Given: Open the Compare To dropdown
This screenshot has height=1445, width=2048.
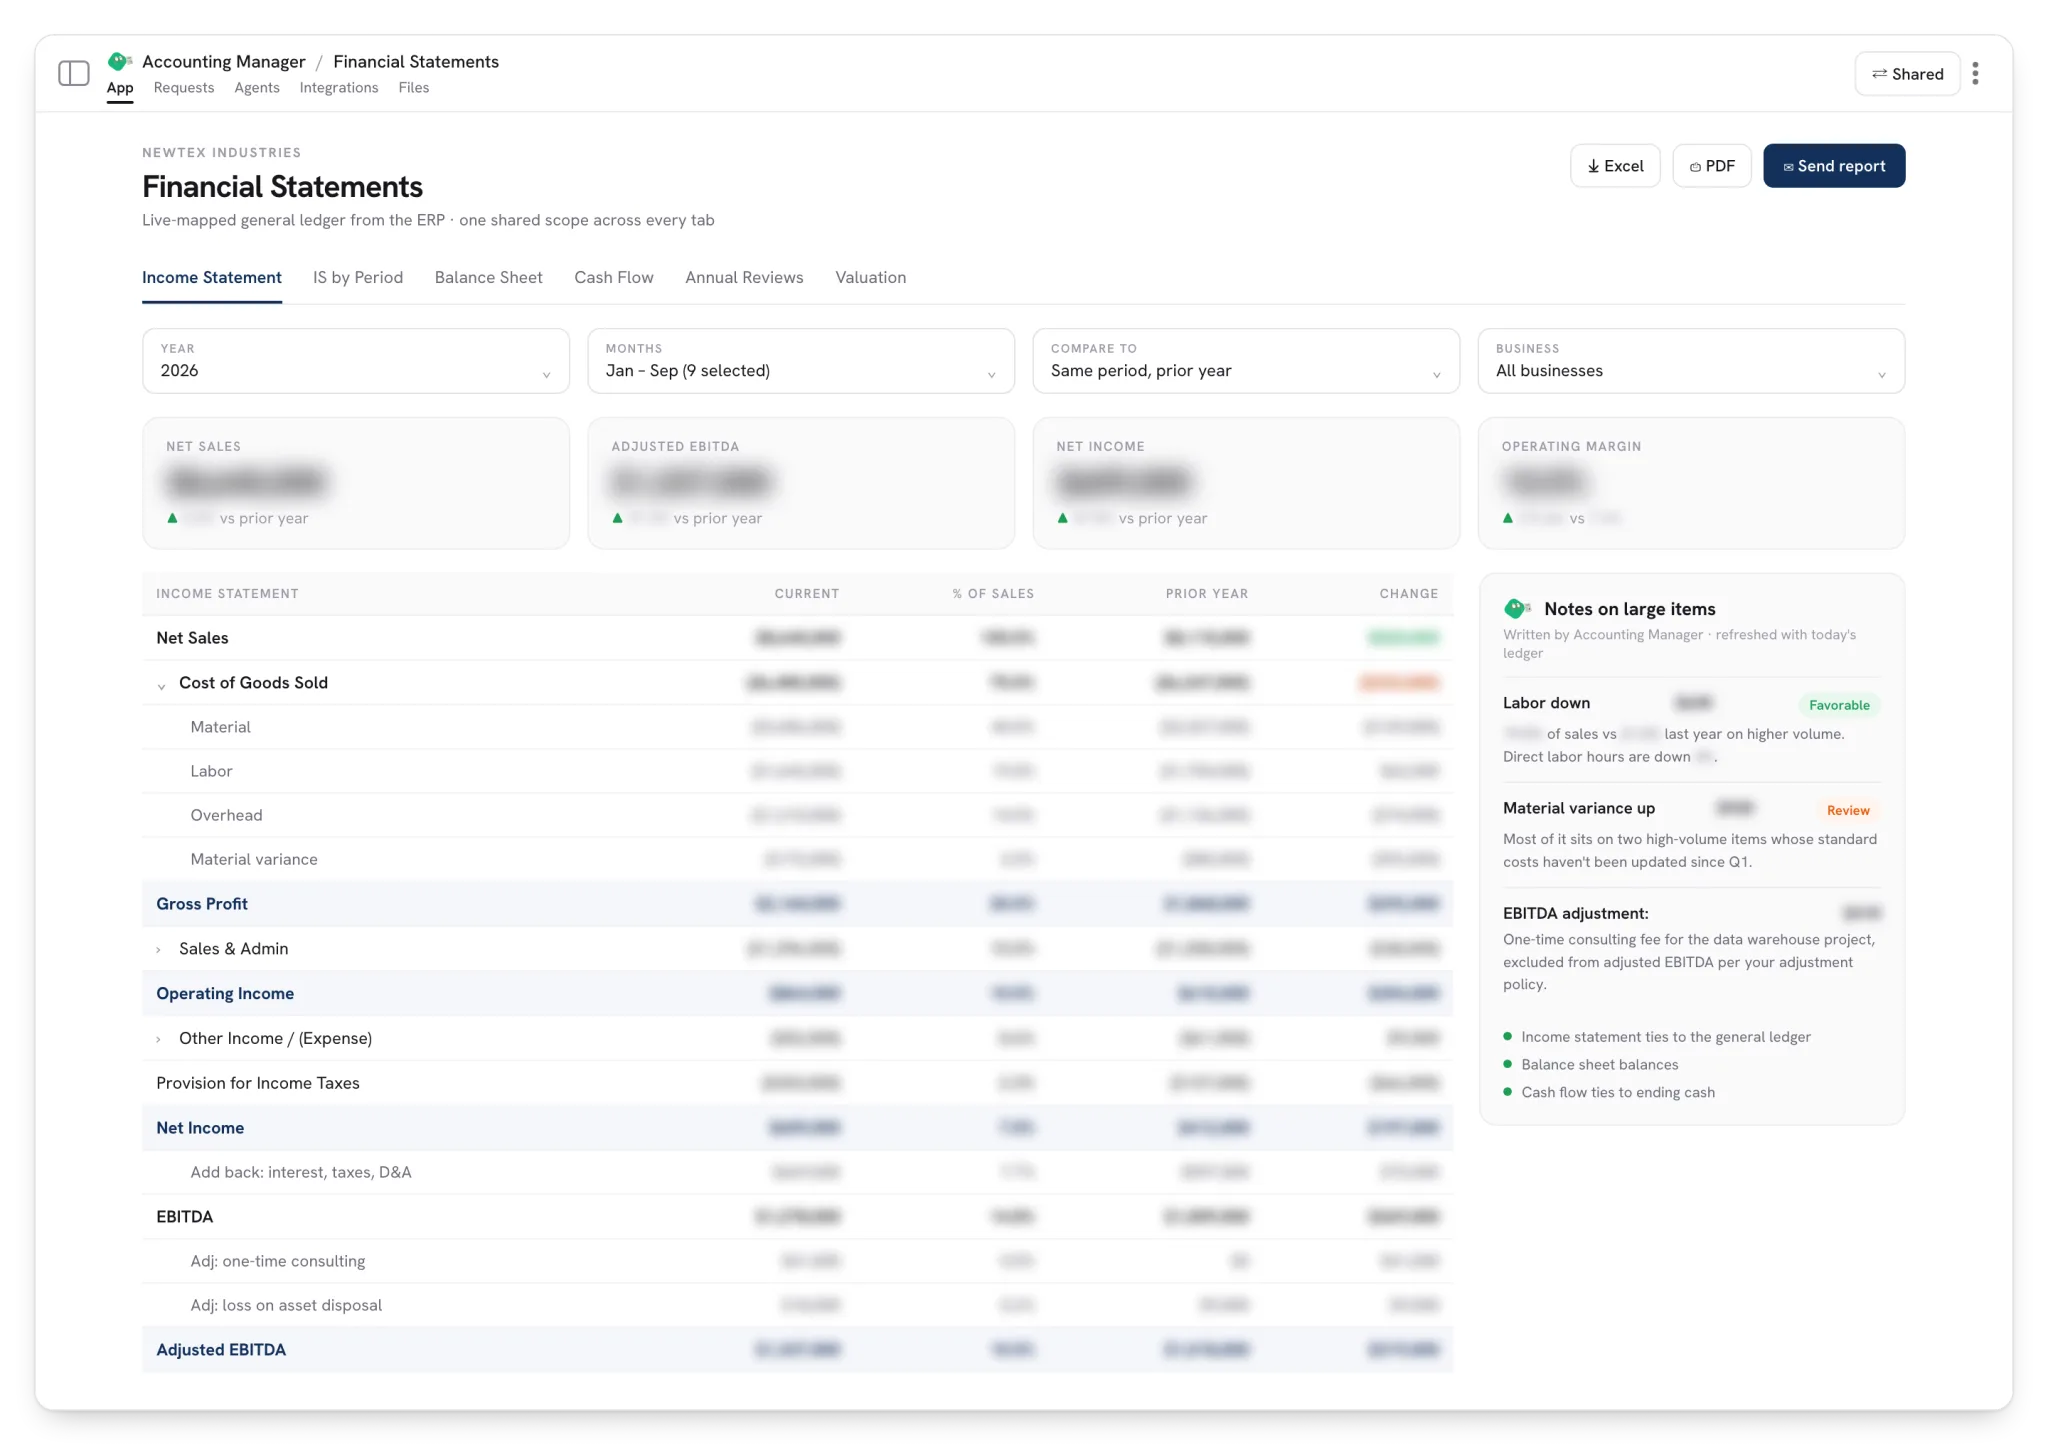Looking at the screenshot, I should (x=1246, y=361).
